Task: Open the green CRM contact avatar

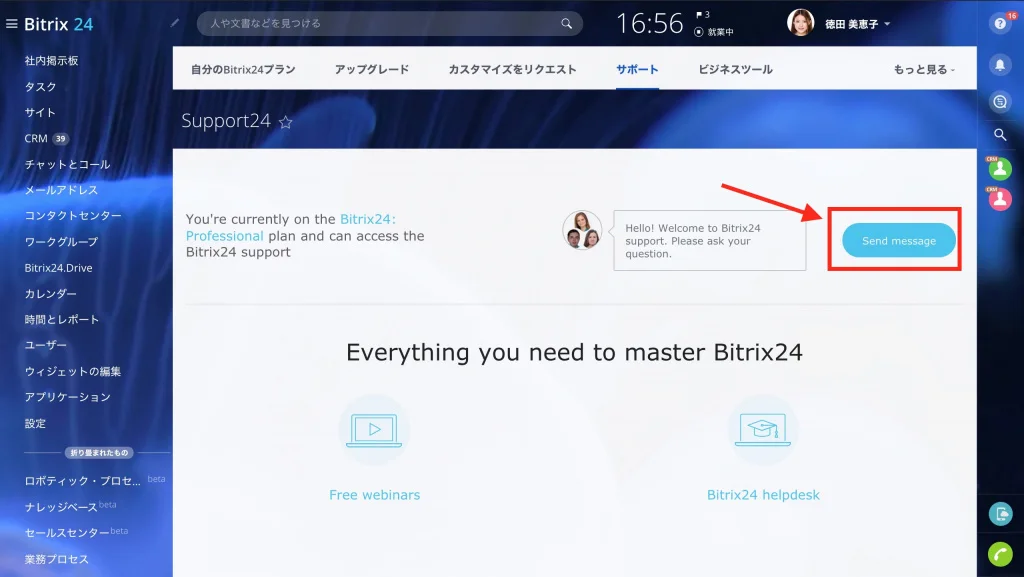Action: click(x=1000, y=168)
